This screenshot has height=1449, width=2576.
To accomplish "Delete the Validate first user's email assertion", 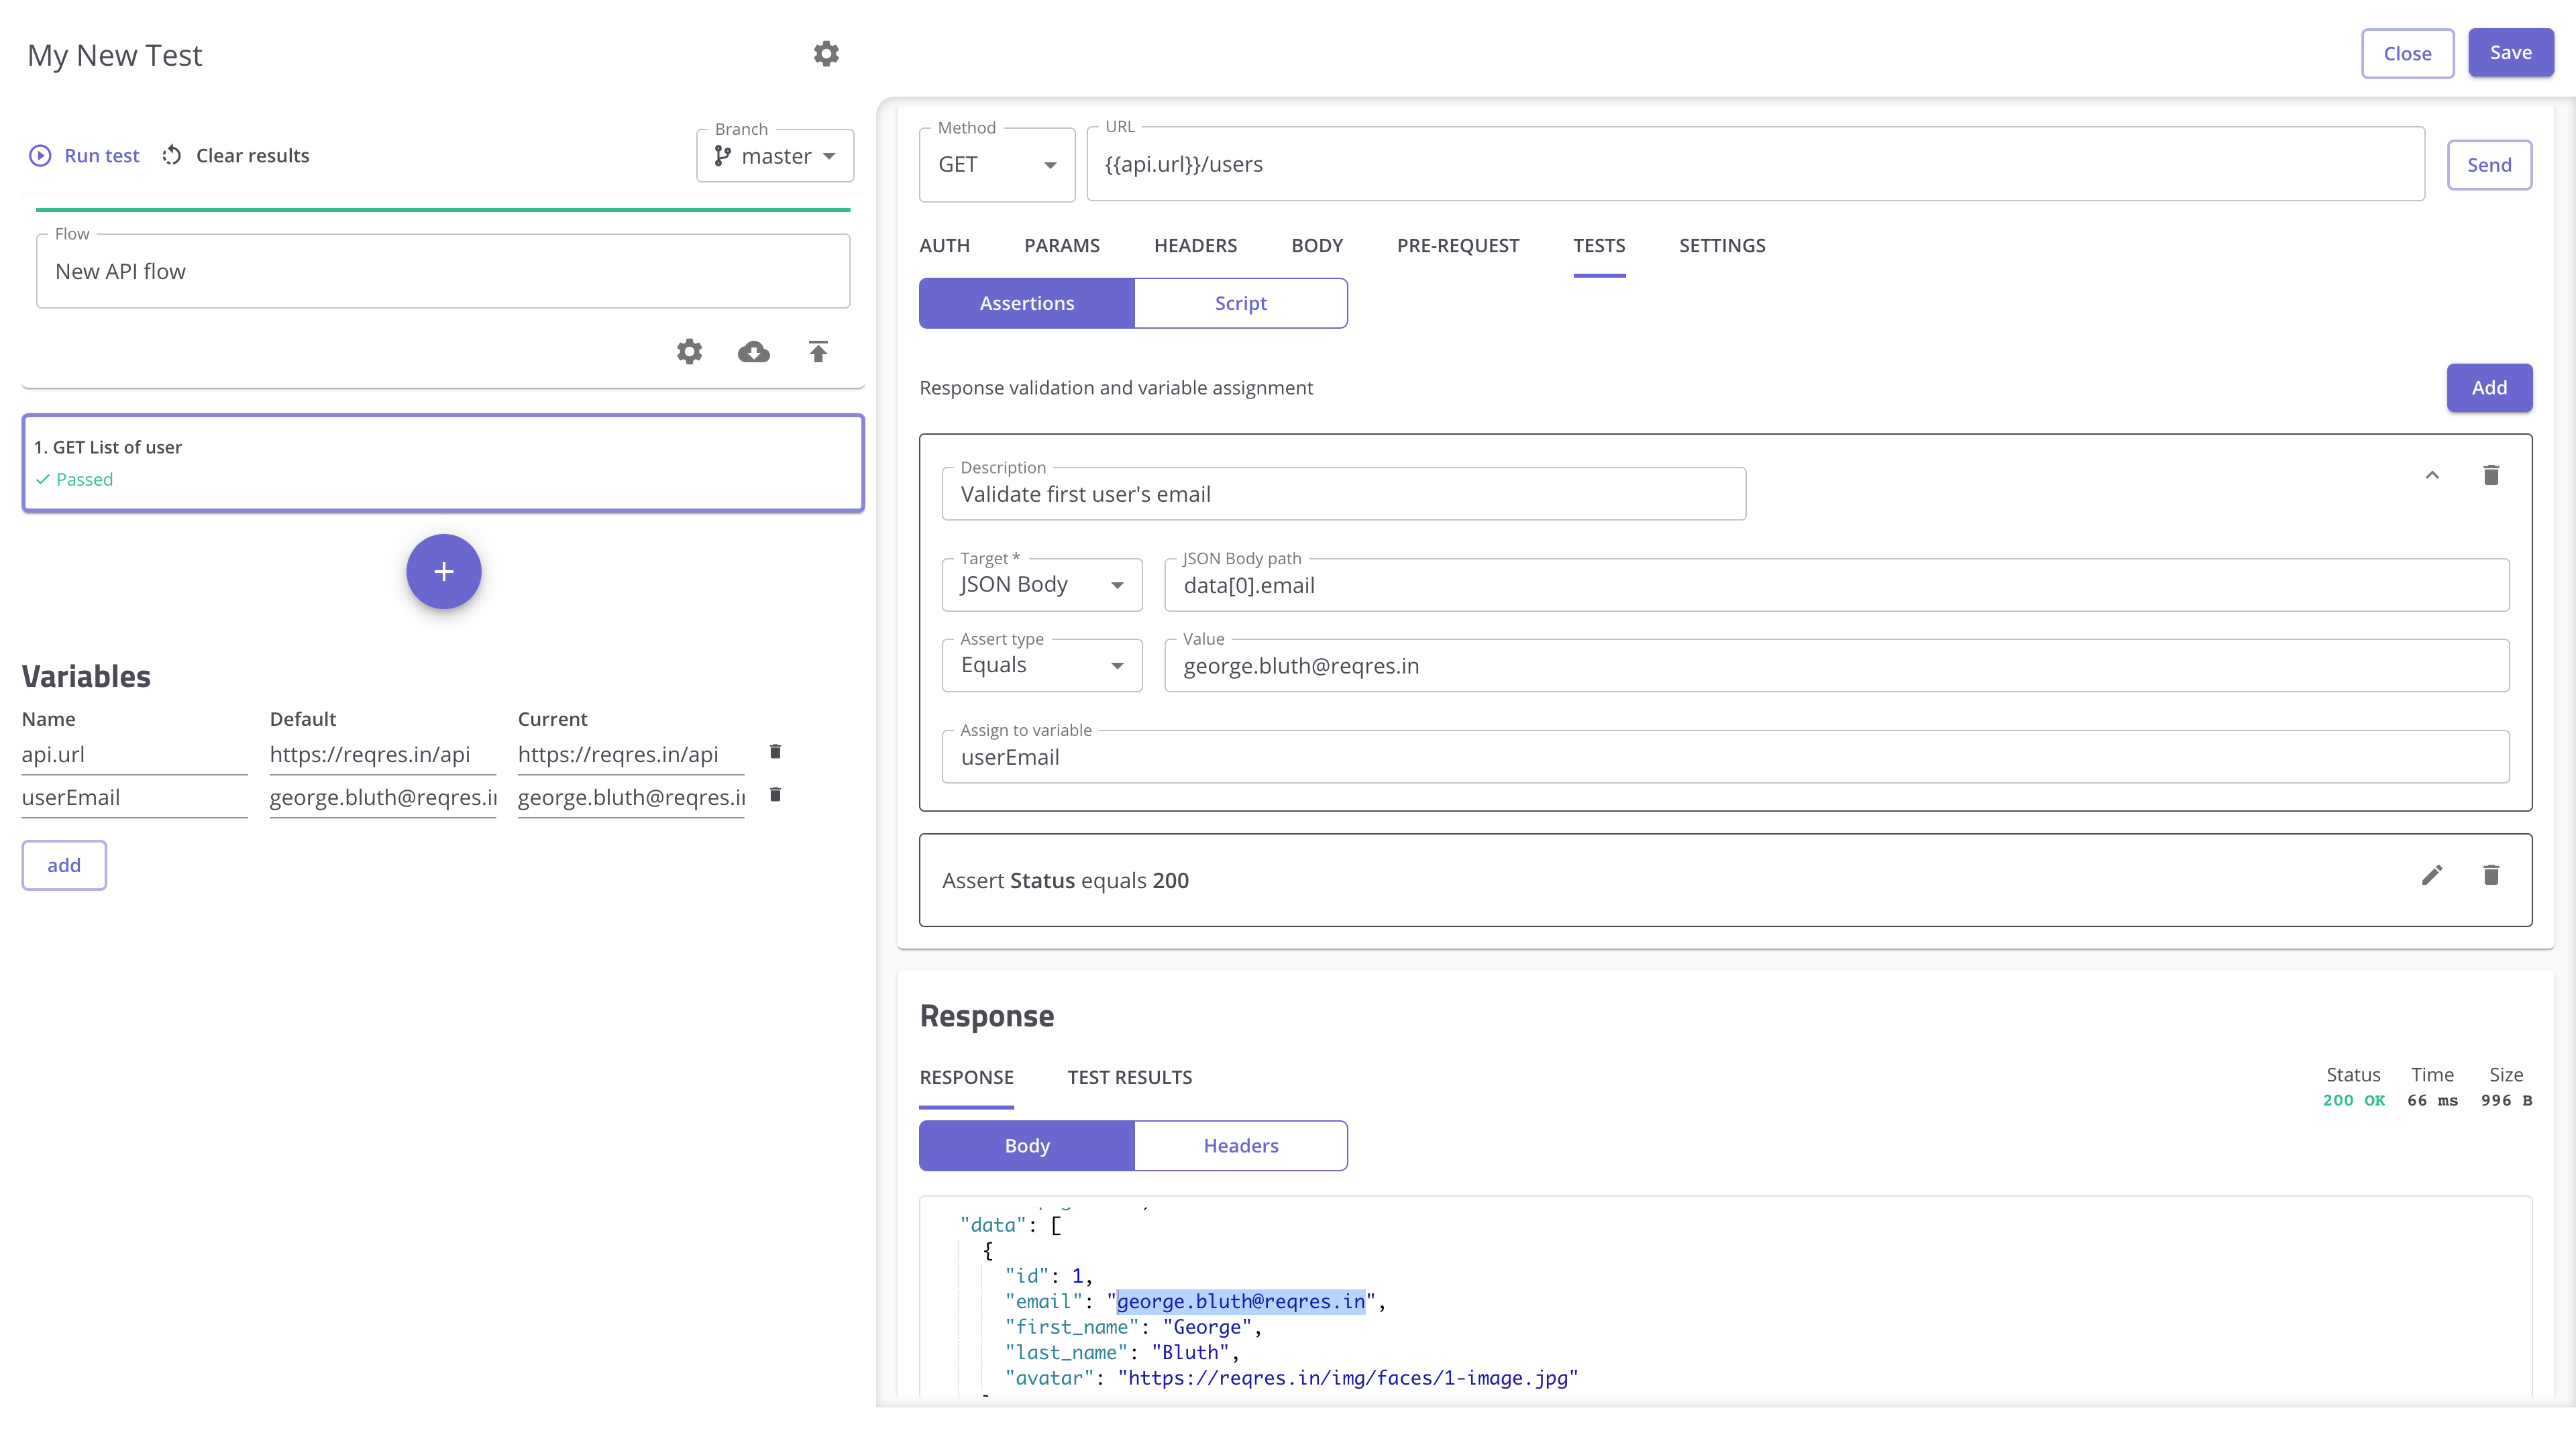I will point(2491,475).
